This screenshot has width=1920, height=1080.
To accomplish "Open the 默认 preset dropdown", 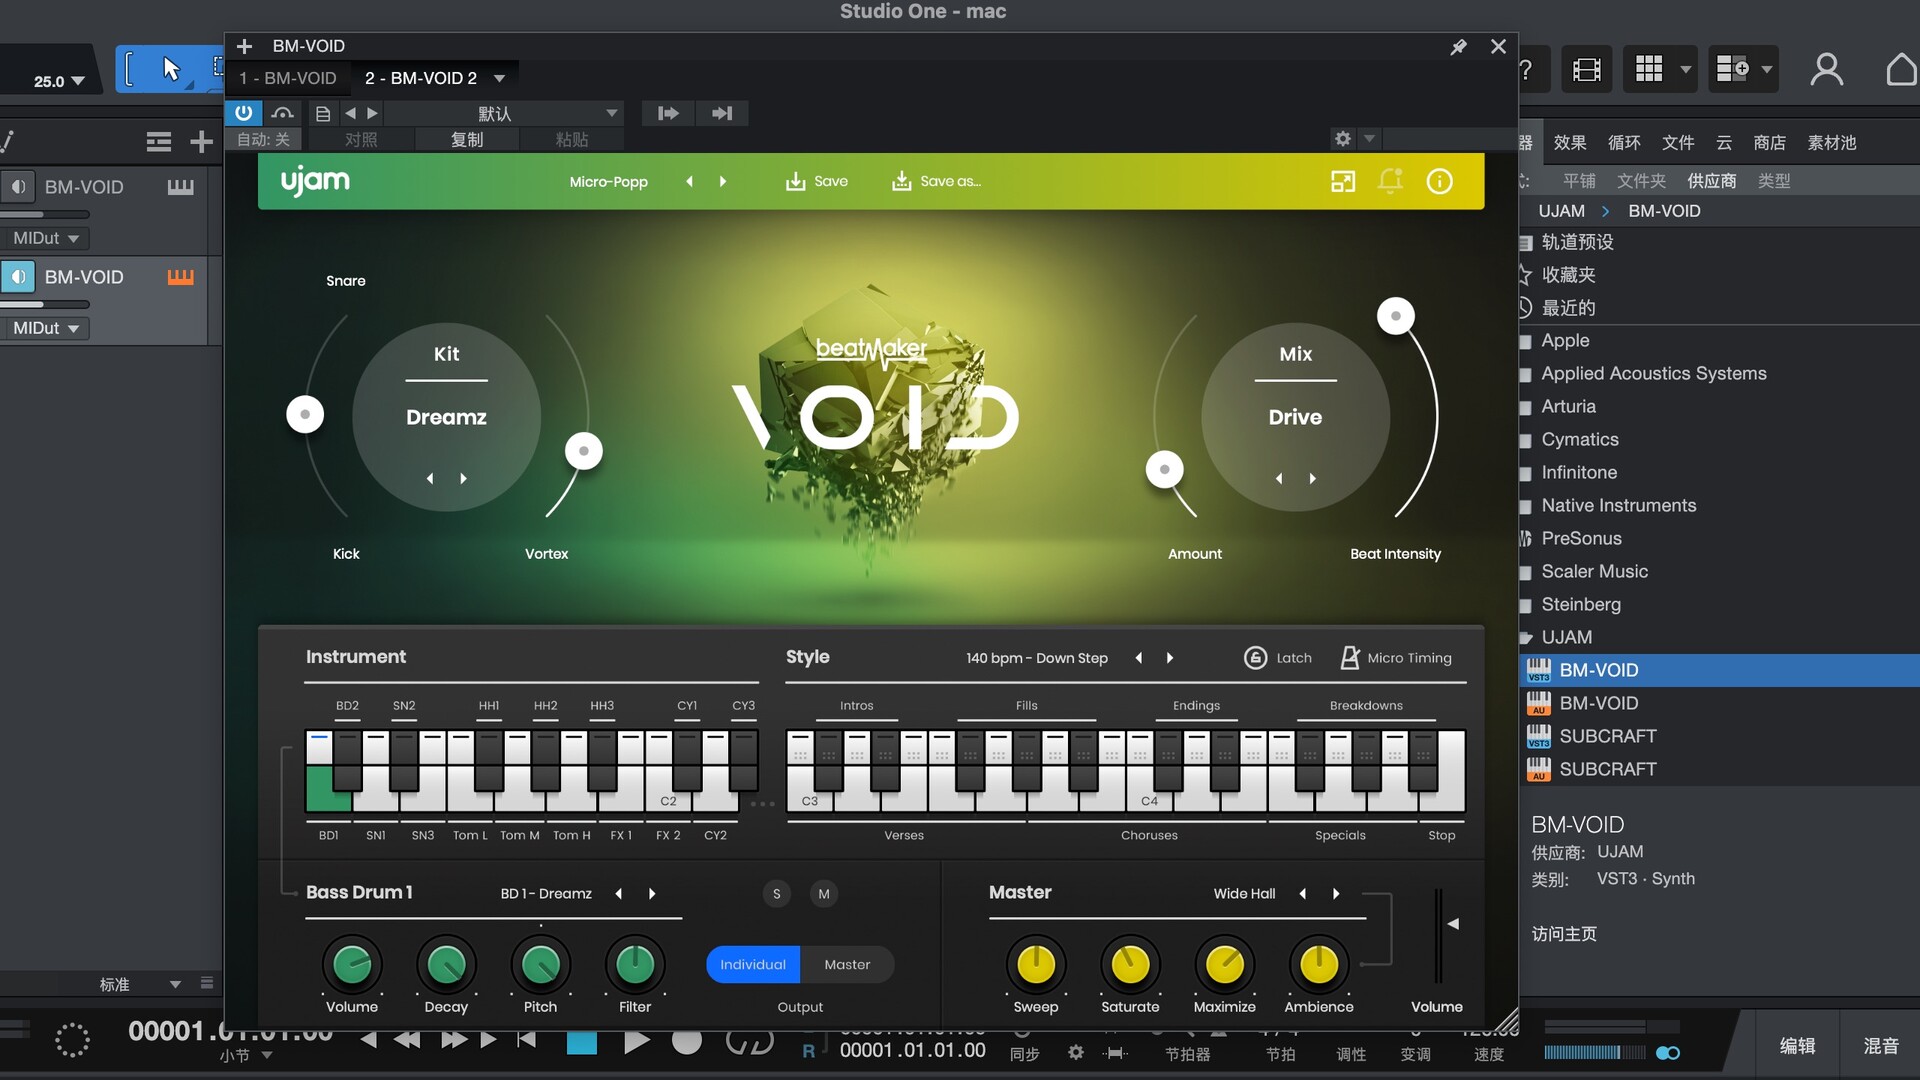I will coord(505,114).
